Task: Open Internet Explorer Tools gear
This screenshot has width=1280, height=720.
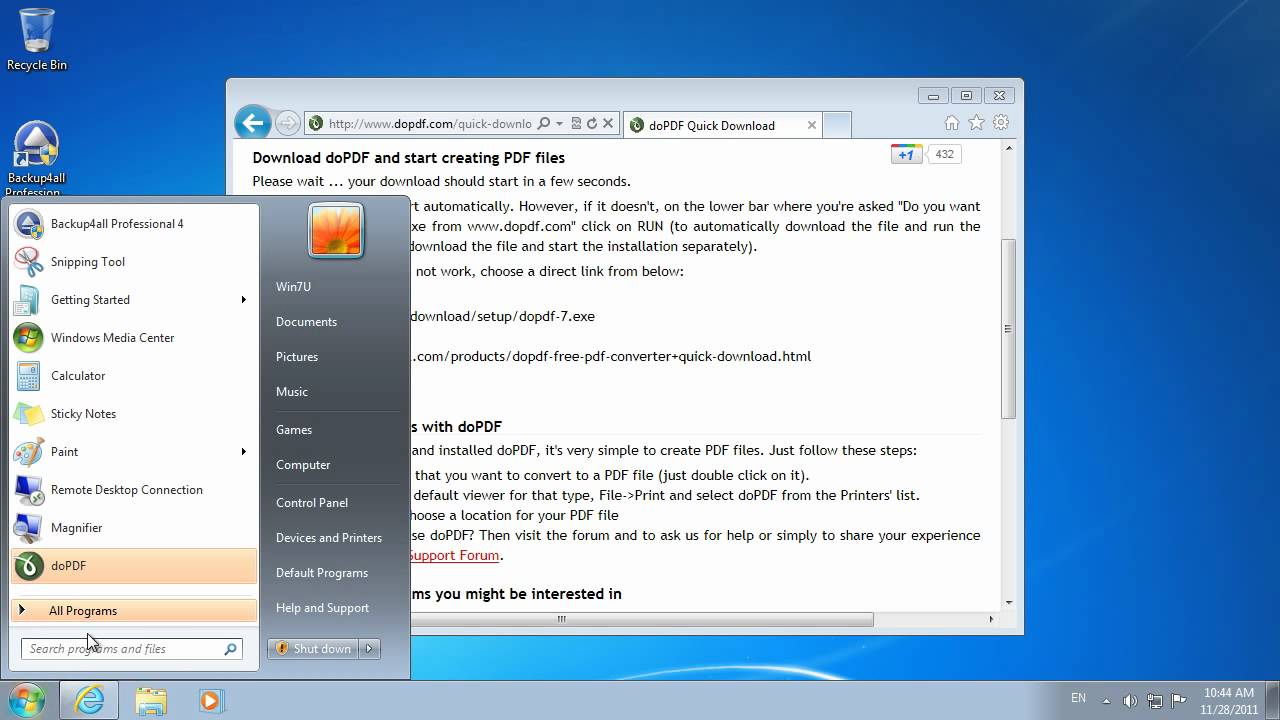Action: point(1001,123)
